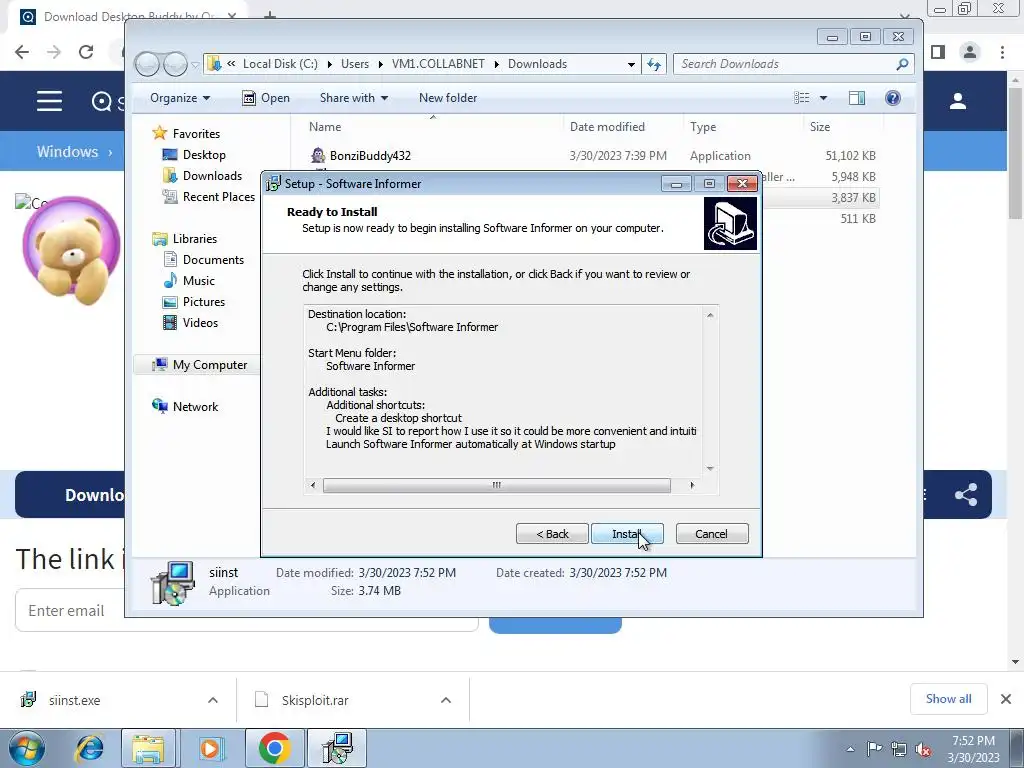Click the search magnifier icon in Explorer
Screen dimensions: 1024x768
point(903,64)
